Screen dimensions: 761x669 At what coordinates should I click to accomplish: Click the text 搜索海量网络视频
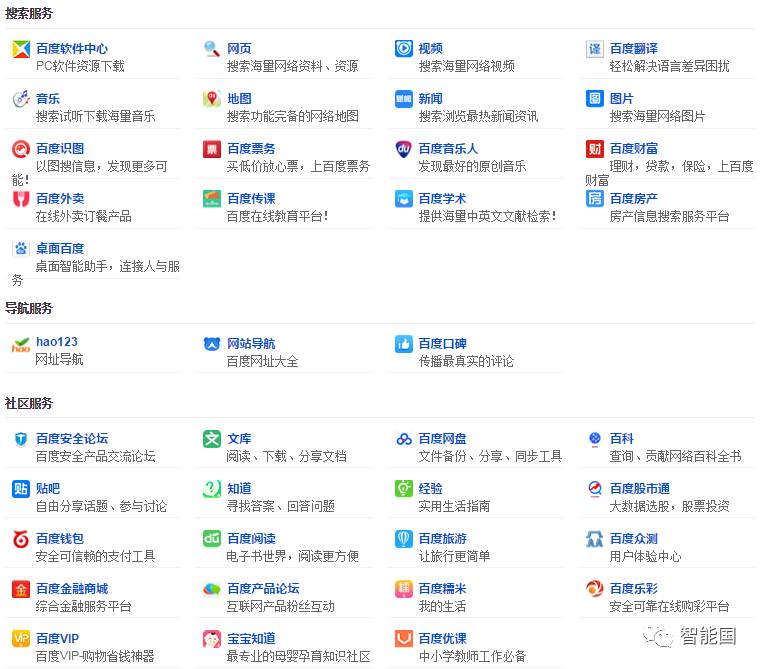466,67
